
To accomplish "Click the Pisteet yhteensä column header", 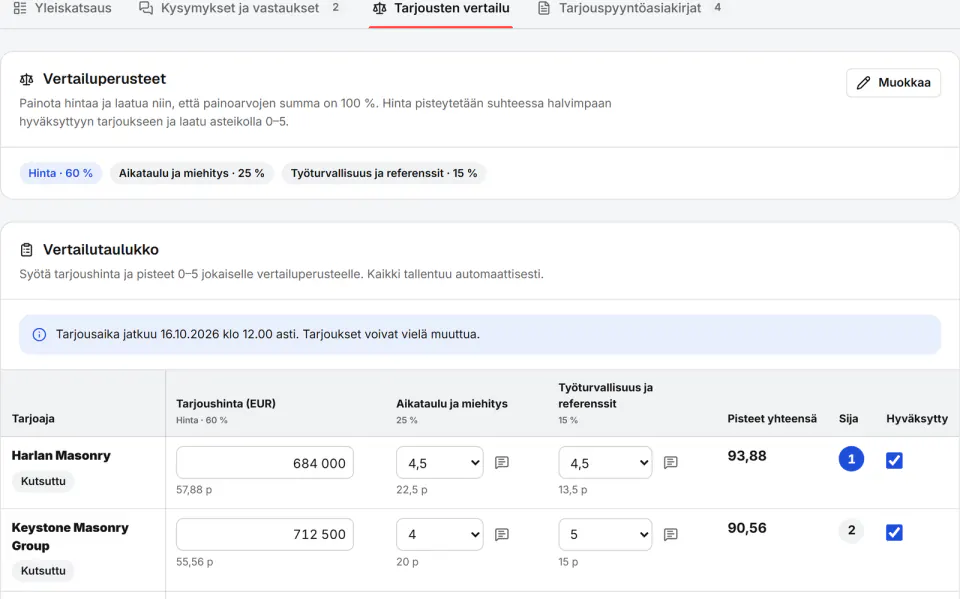I will [772, 419].
